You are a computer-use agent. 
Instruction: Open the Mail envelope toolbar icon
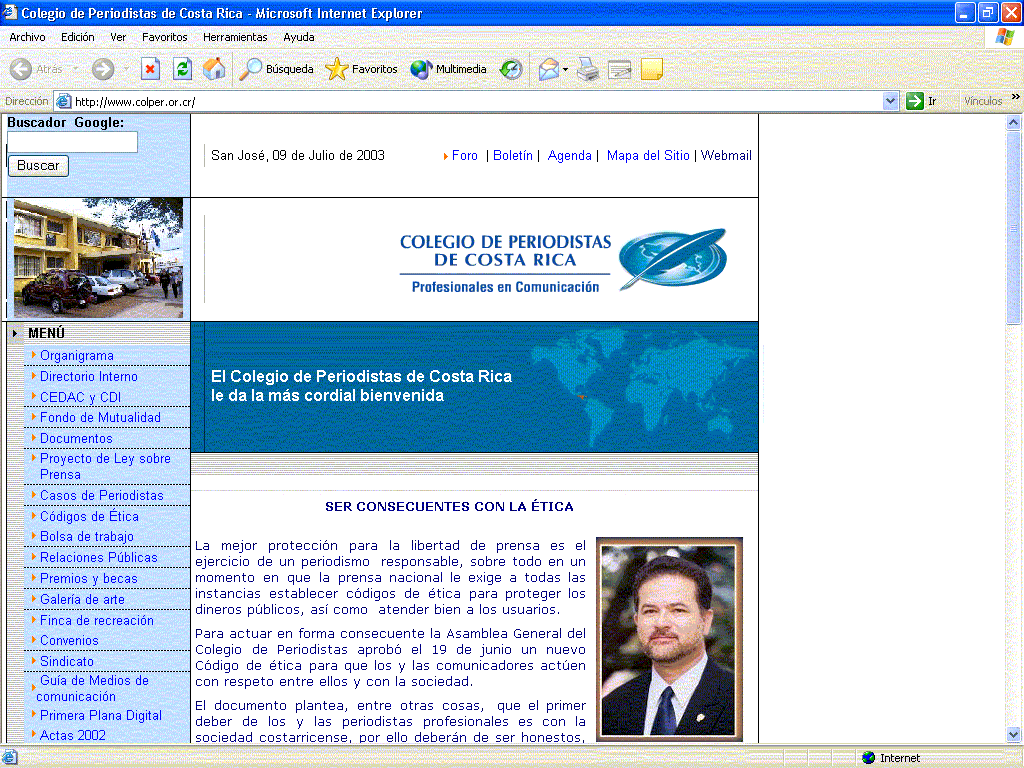pyautogui.click(x=548, y=69)
